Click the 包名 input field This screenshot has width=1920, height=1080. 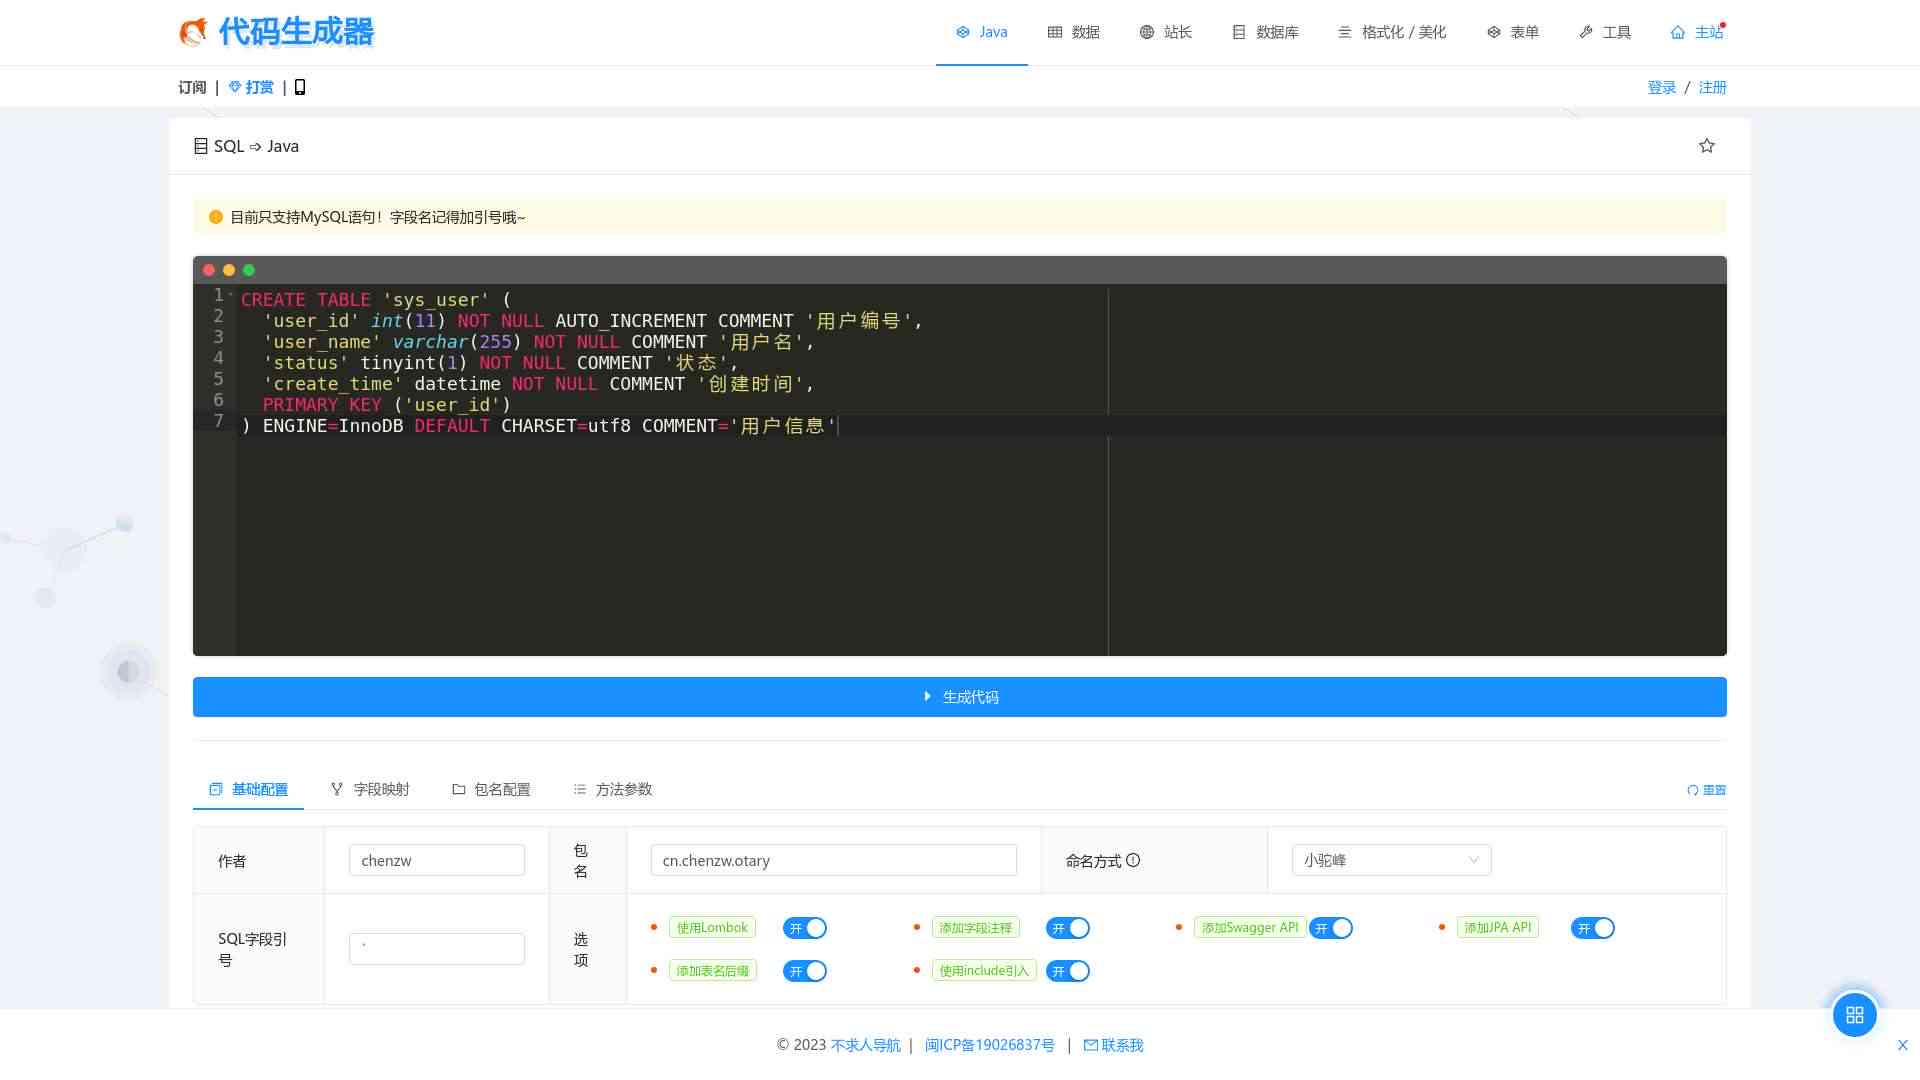834,860
